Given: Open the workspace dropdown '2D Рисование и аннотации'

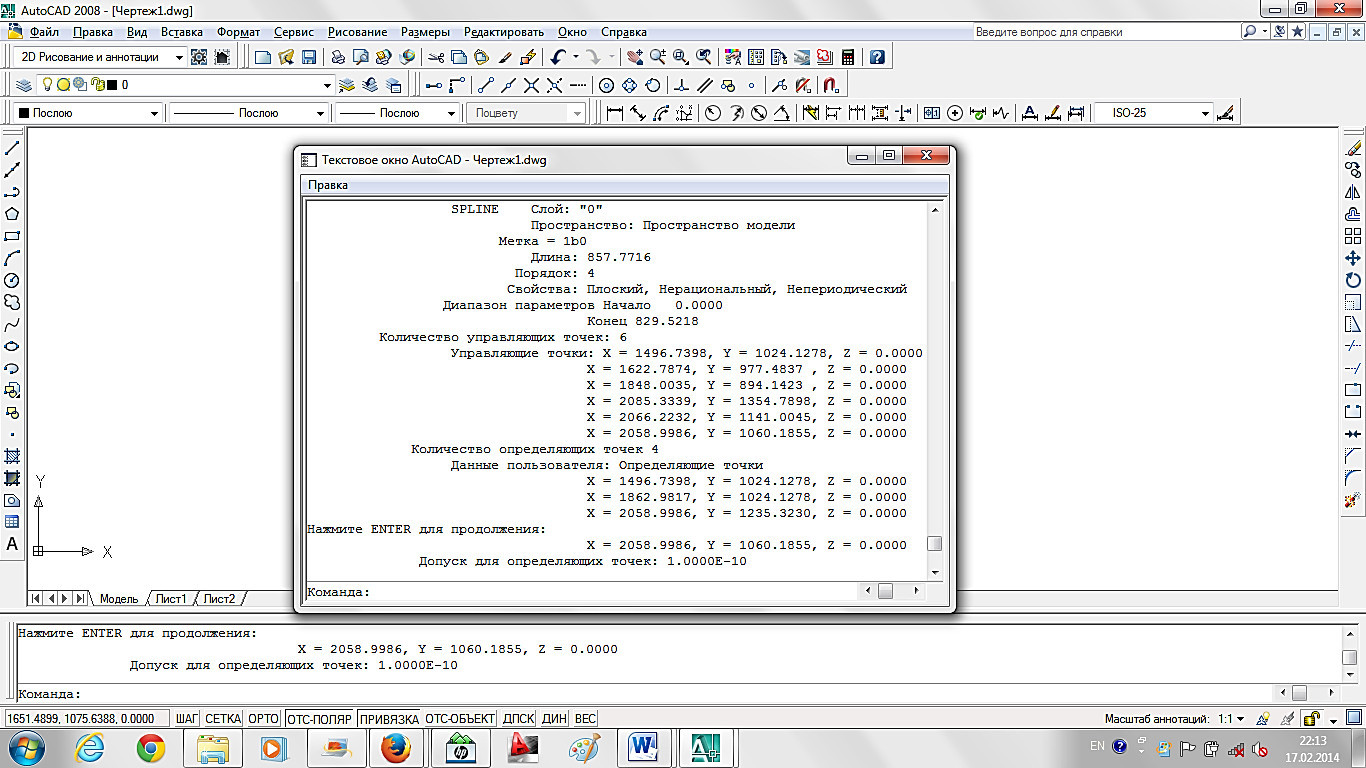Looking at the screenshot, I should 100,57.
